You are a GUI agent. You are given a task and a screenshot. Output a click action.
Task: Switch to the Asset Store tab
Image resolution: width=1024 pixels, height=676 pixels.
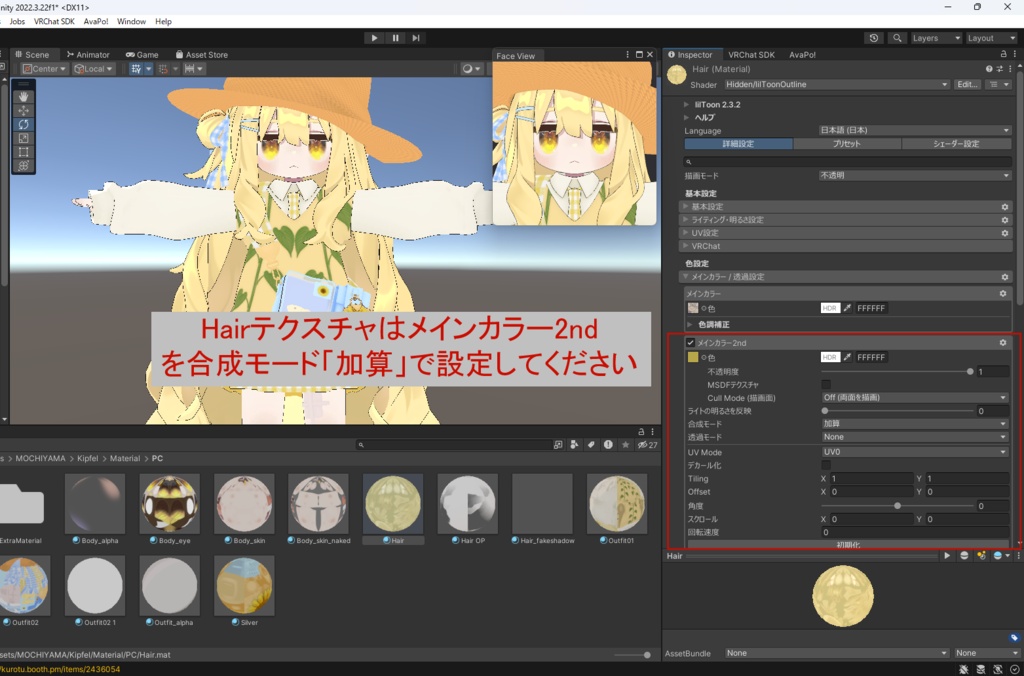pos(201,55)
